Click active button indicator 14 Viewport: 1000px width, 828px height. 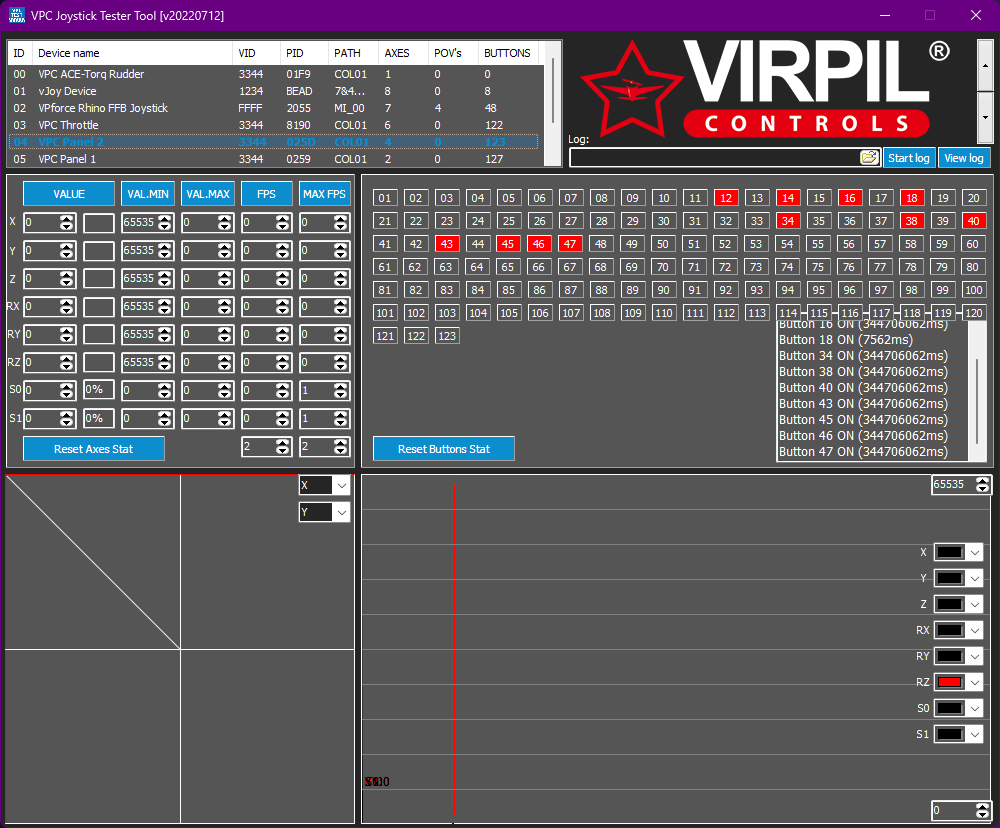(x=788, y=198)
